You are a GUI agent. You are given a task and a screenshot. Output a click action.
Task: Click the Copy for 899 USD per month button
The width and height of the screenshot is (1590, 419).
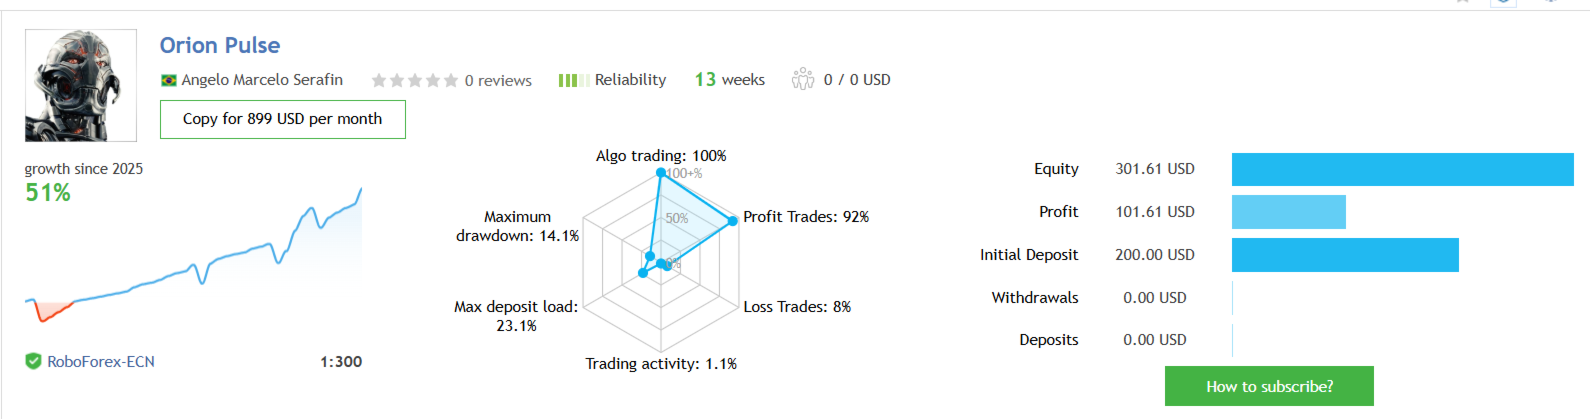tap(283, 119)
